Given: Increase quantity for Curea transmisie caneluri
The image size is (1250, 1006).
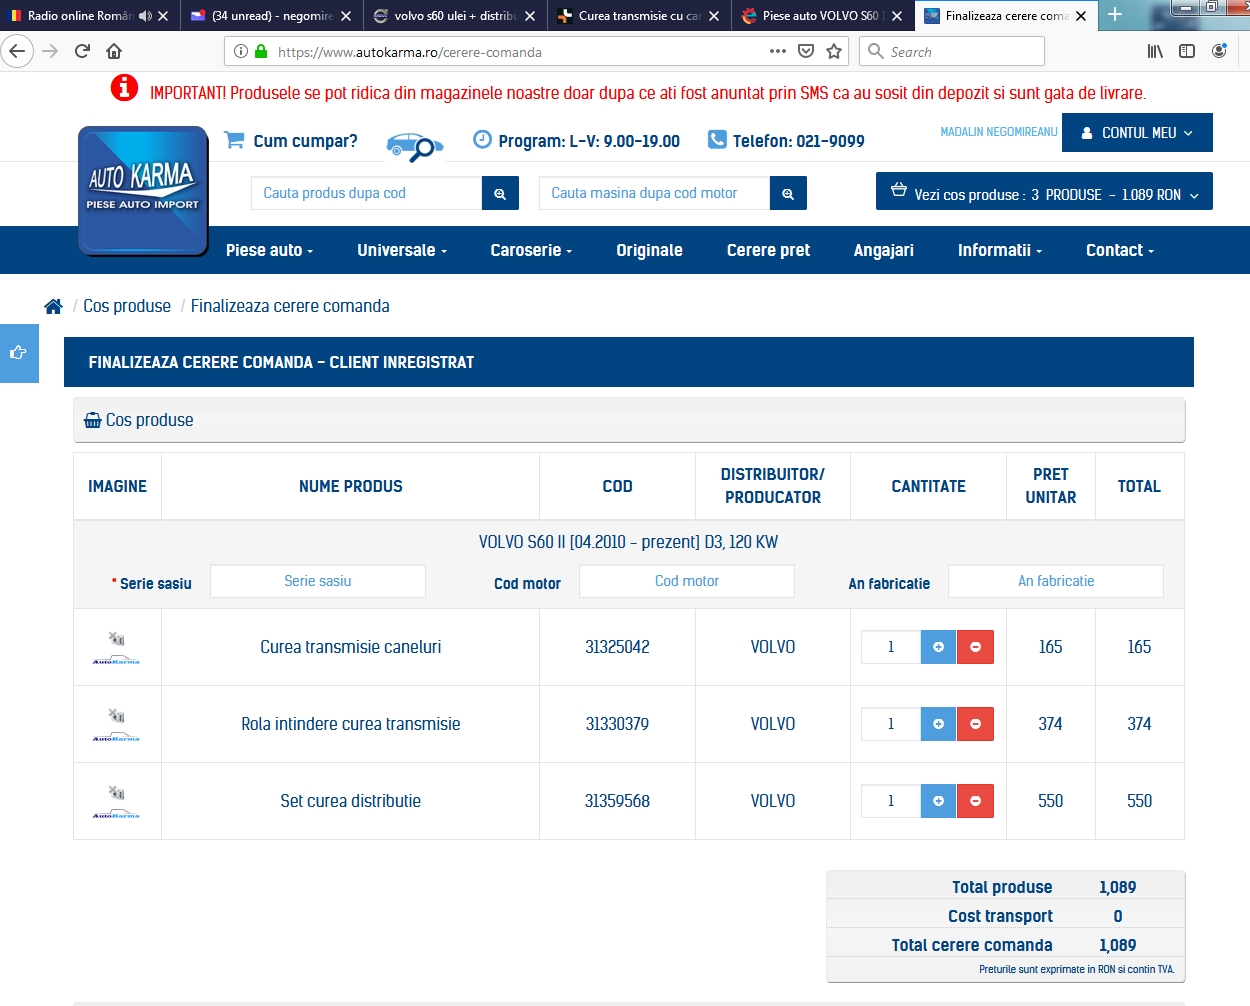Looking at the screenshot, I should [x=938, y=647].
